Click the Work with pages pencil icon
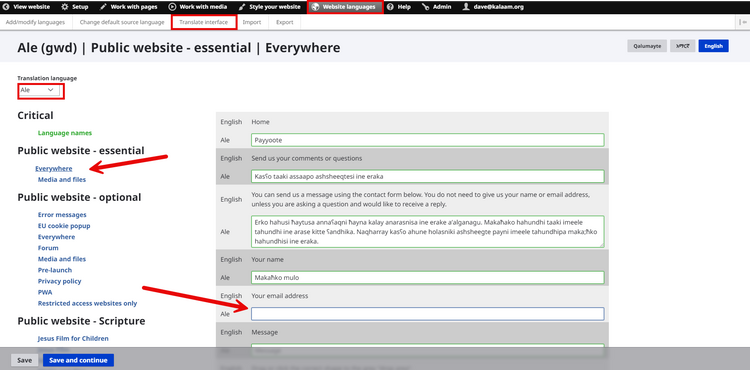 click(103, 7)
